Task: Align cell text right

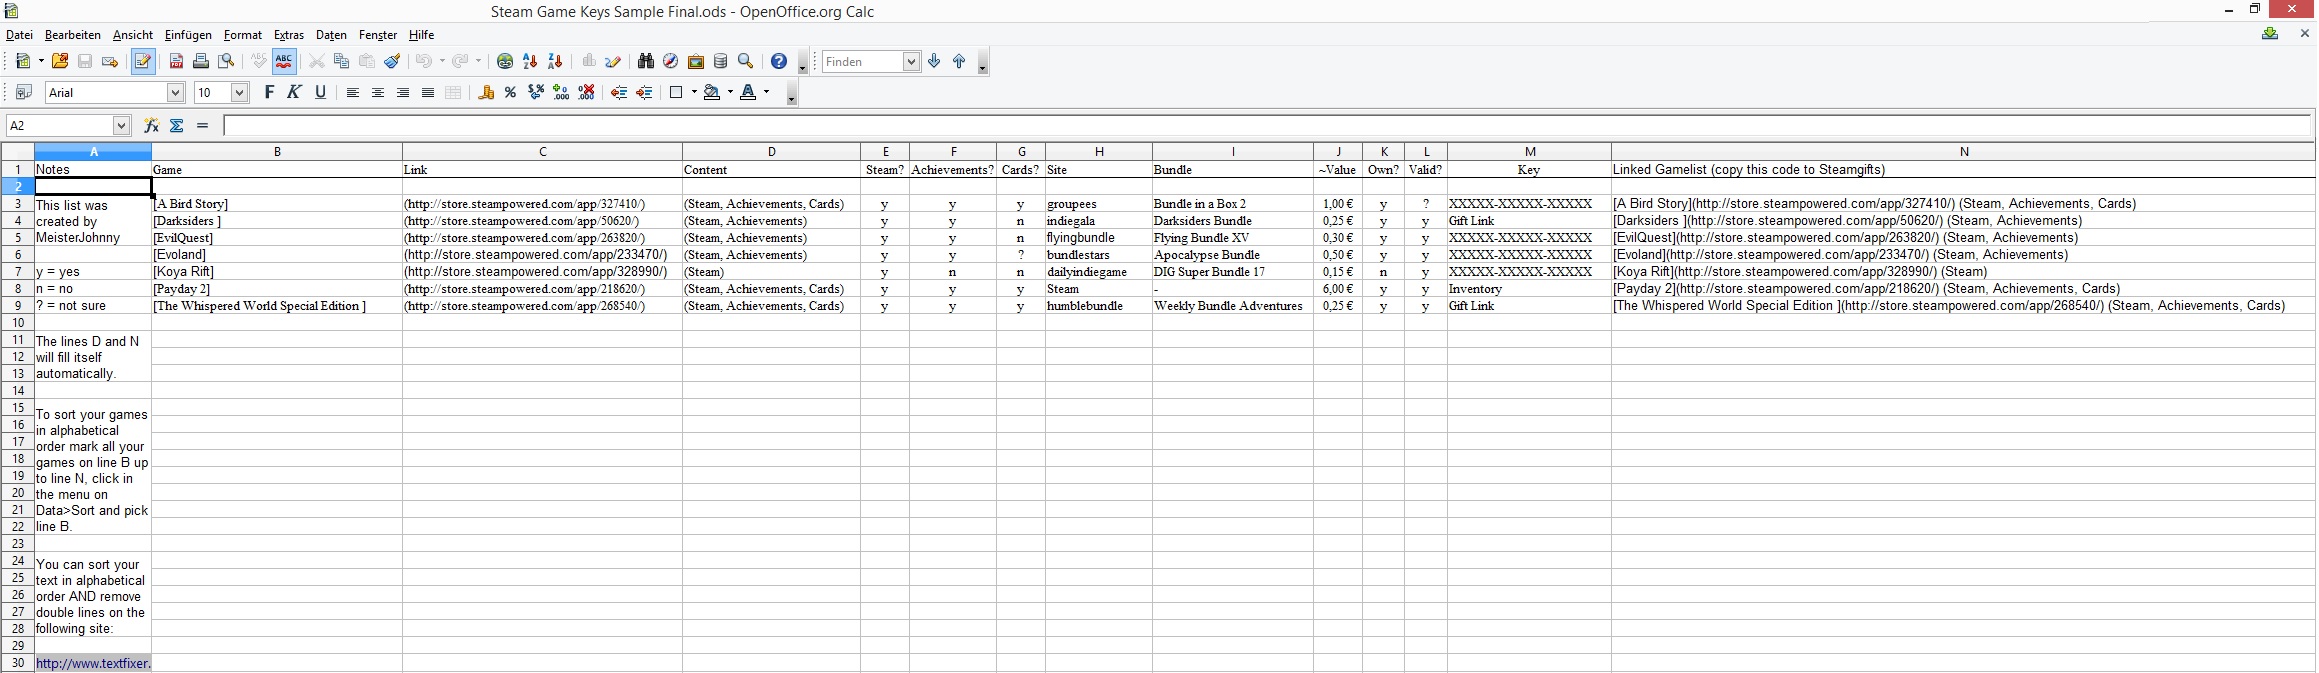Action: [403, 93]
